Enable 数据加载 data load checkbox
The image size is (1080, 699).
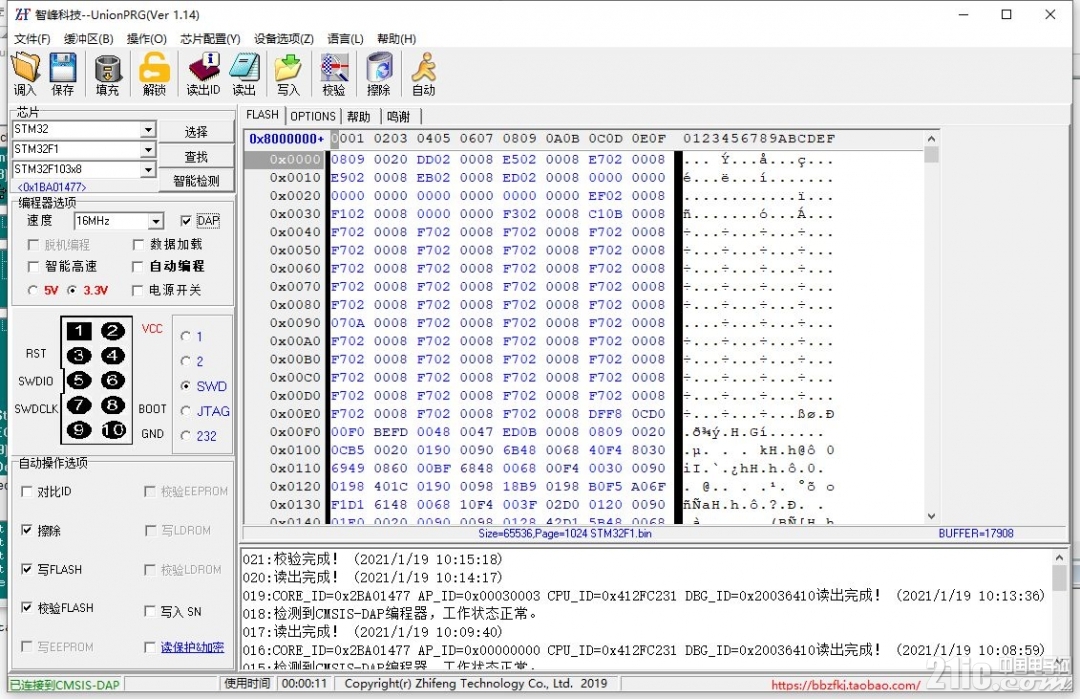point(138,244)
